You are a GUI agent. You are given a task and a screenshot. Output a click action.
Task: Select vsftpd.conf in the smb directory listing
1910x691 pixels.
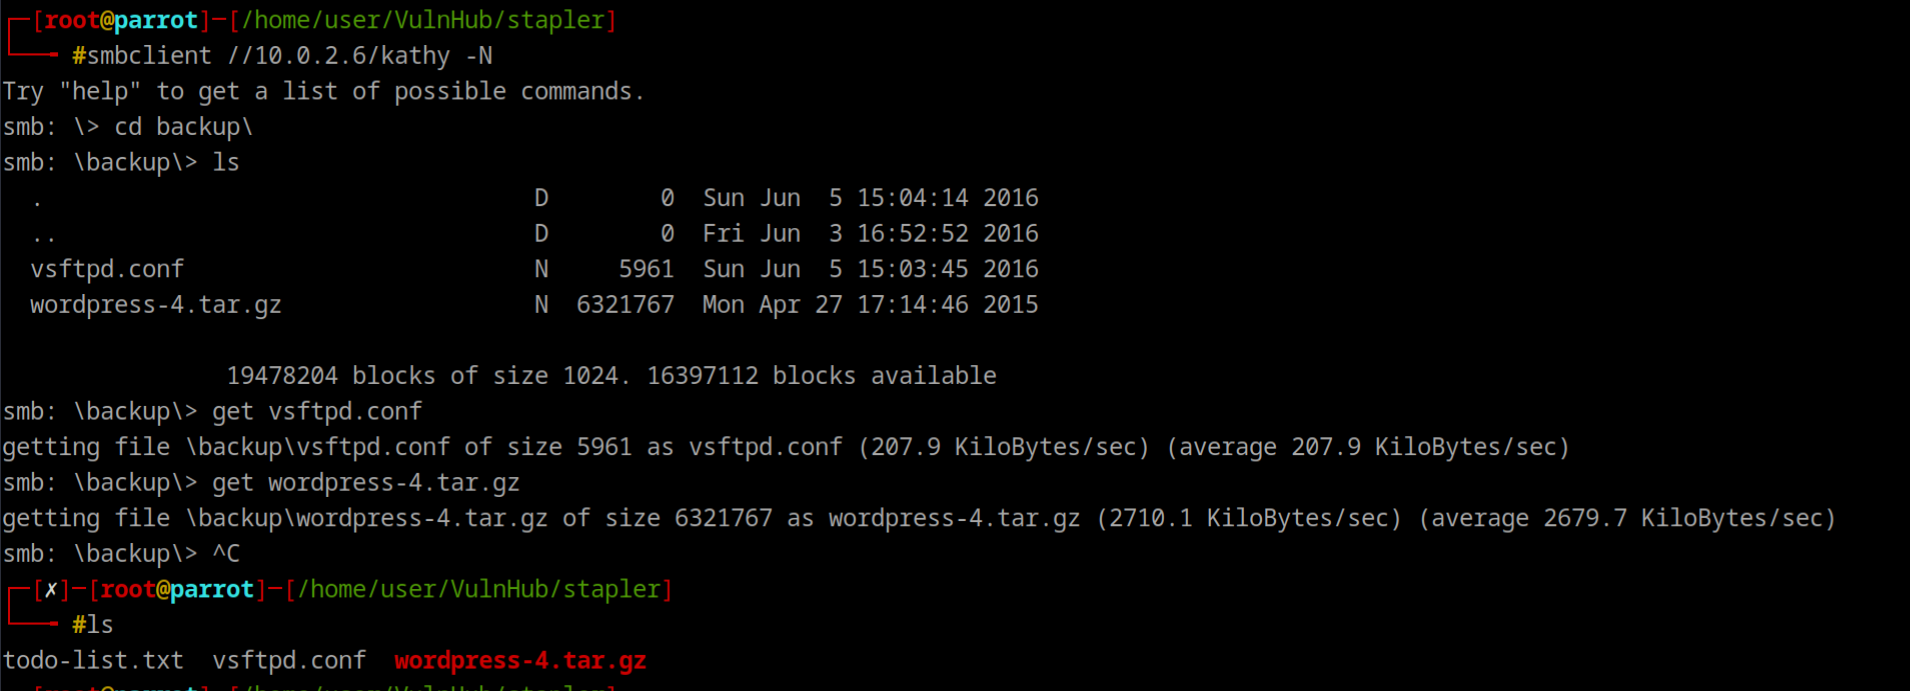[x=107, y=269]
